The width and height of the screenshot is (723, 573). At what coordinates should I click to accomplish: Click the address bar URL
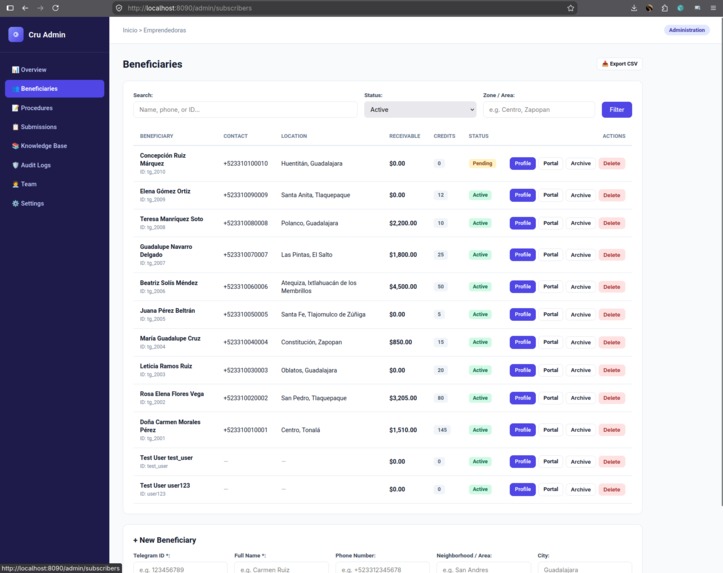coord(190,8)
